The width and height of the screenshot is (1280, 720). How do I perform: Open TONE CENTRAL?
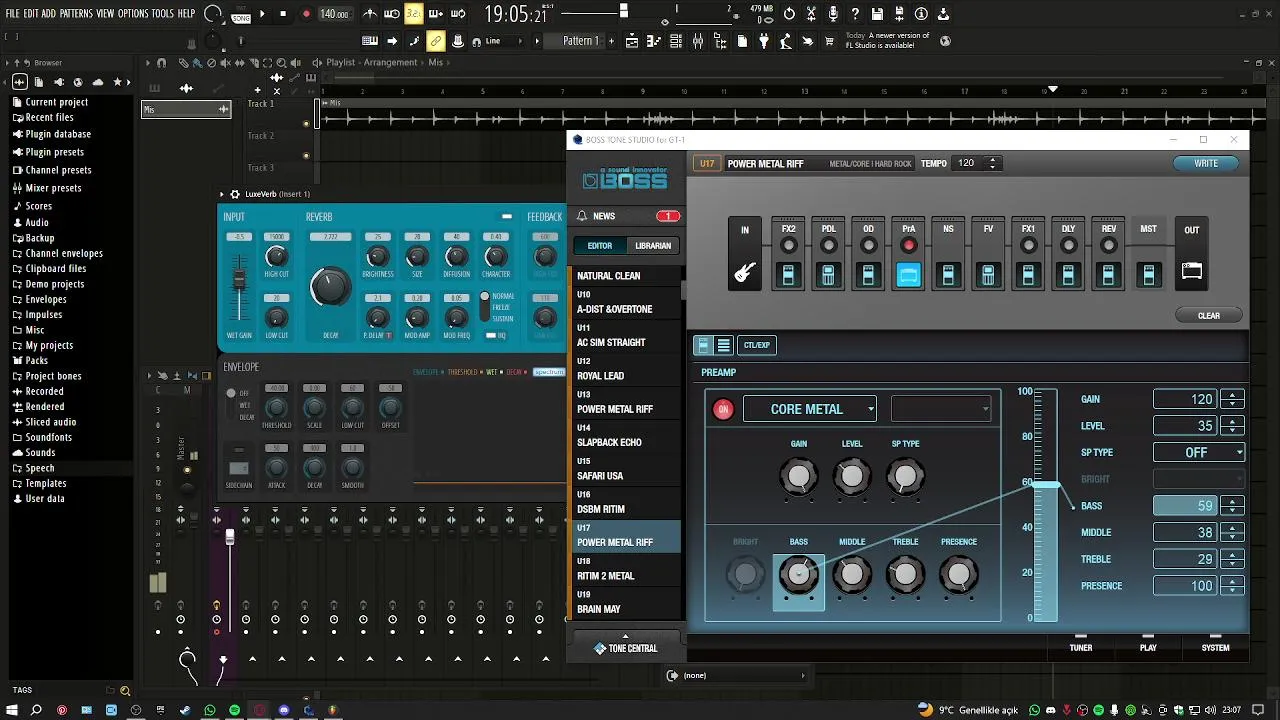click(x=626, y=648)
